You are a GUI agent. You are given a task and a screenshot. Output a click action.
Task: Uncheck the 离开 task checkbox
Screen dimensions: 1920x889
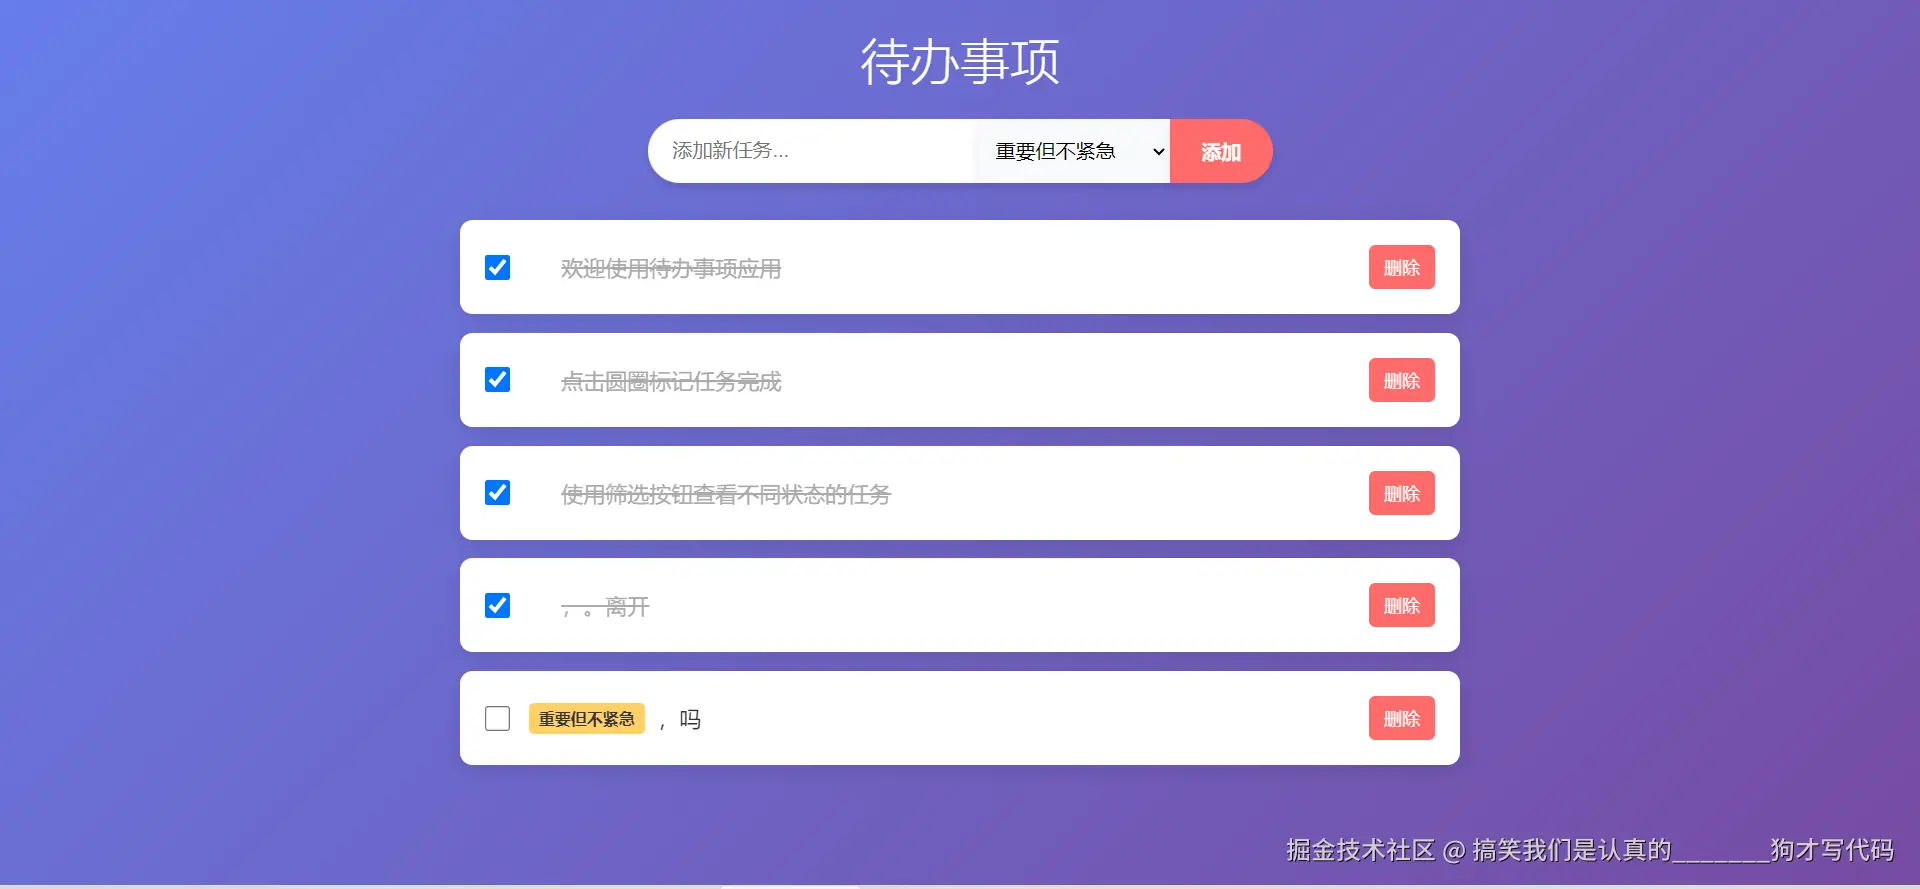pyautogui.click(x=497, y=606)
